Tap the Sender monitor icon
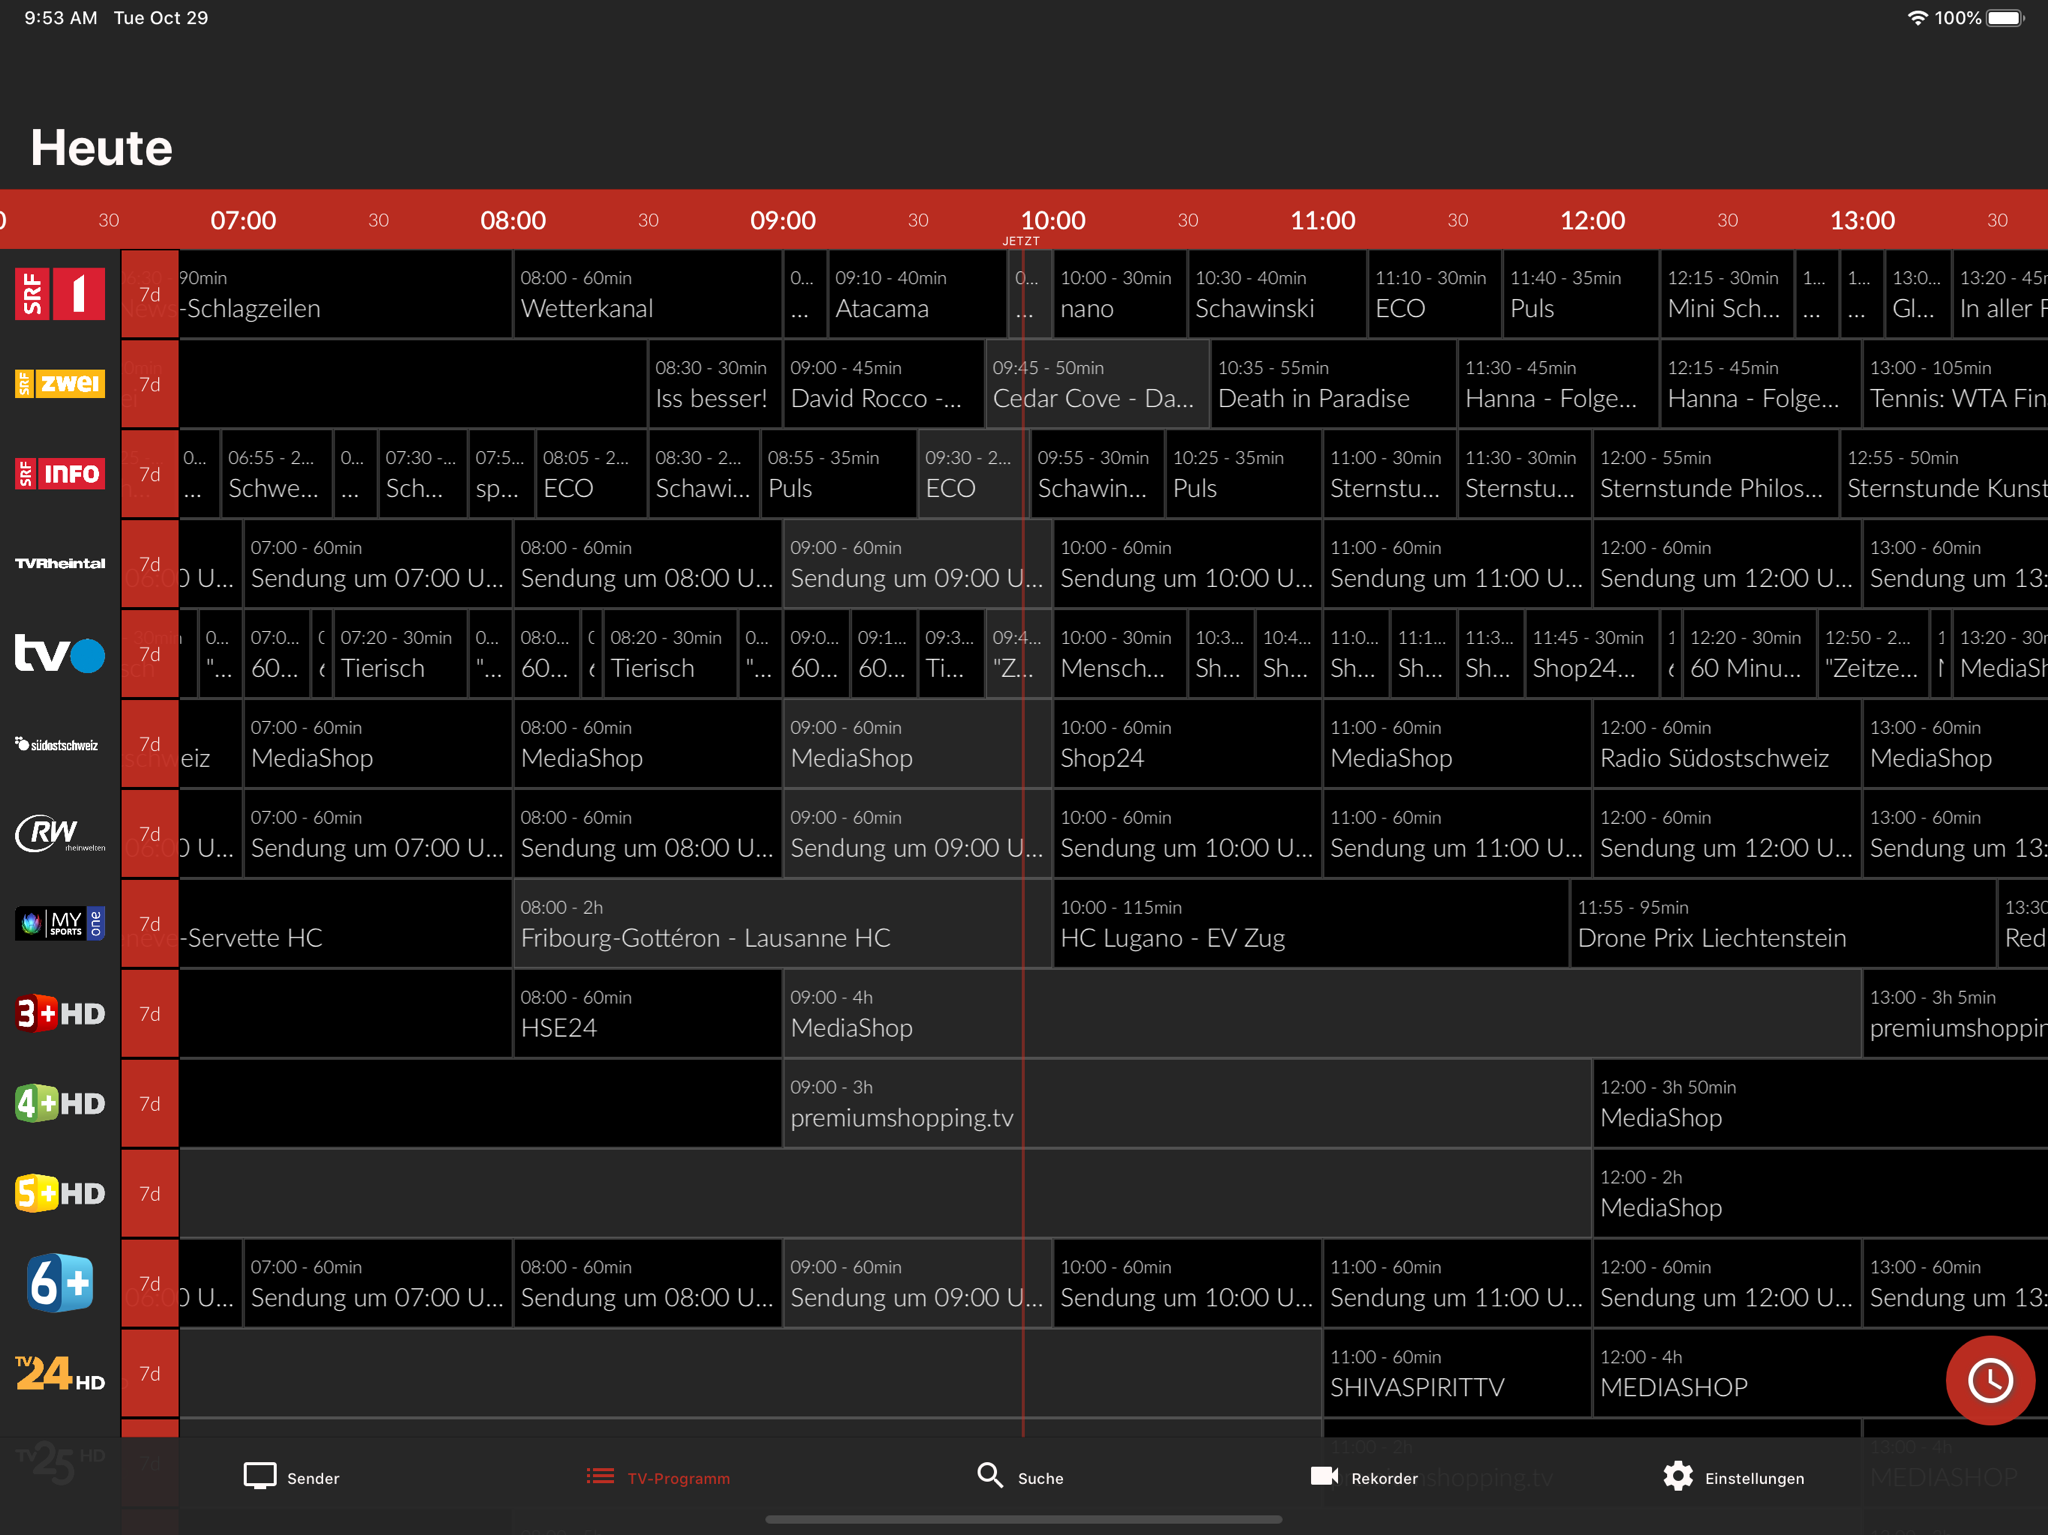The image size is (2048, 1535). pos(260,1477)
